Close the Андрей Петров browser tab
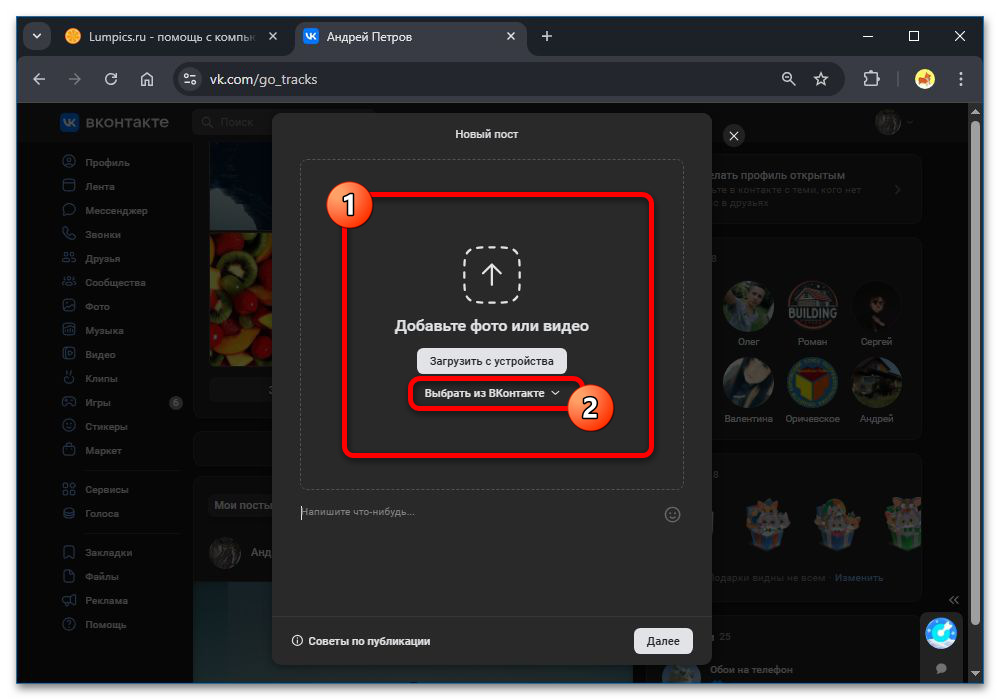The width and height of the screenshot is (1000, 700). coord(511,36)
